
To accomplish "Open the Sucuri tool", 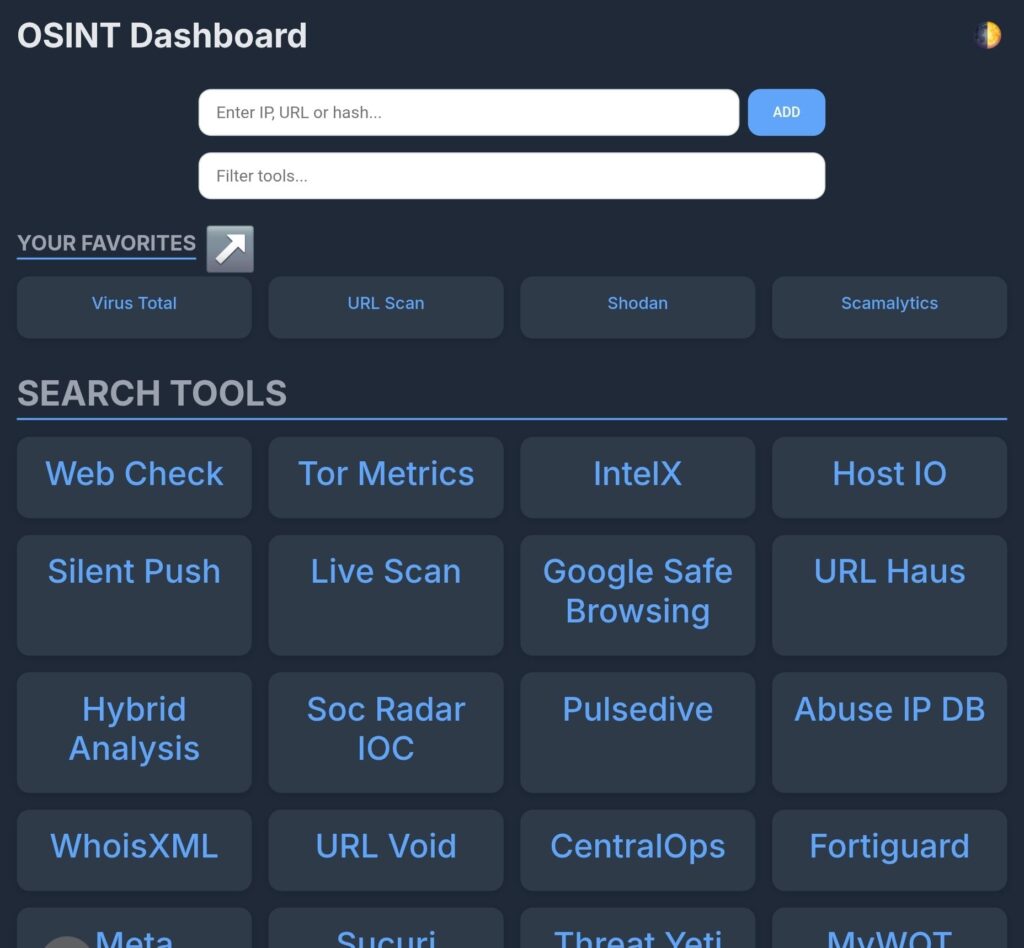I will pyautogui.click(x=385, y=928).
